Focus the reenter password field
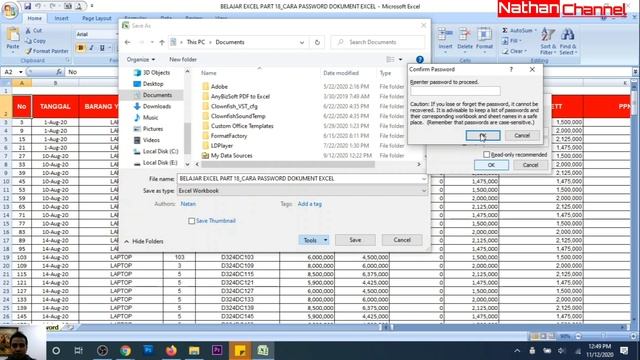The width and height of the screenshot is (640, 360). [x=455, y=91]
